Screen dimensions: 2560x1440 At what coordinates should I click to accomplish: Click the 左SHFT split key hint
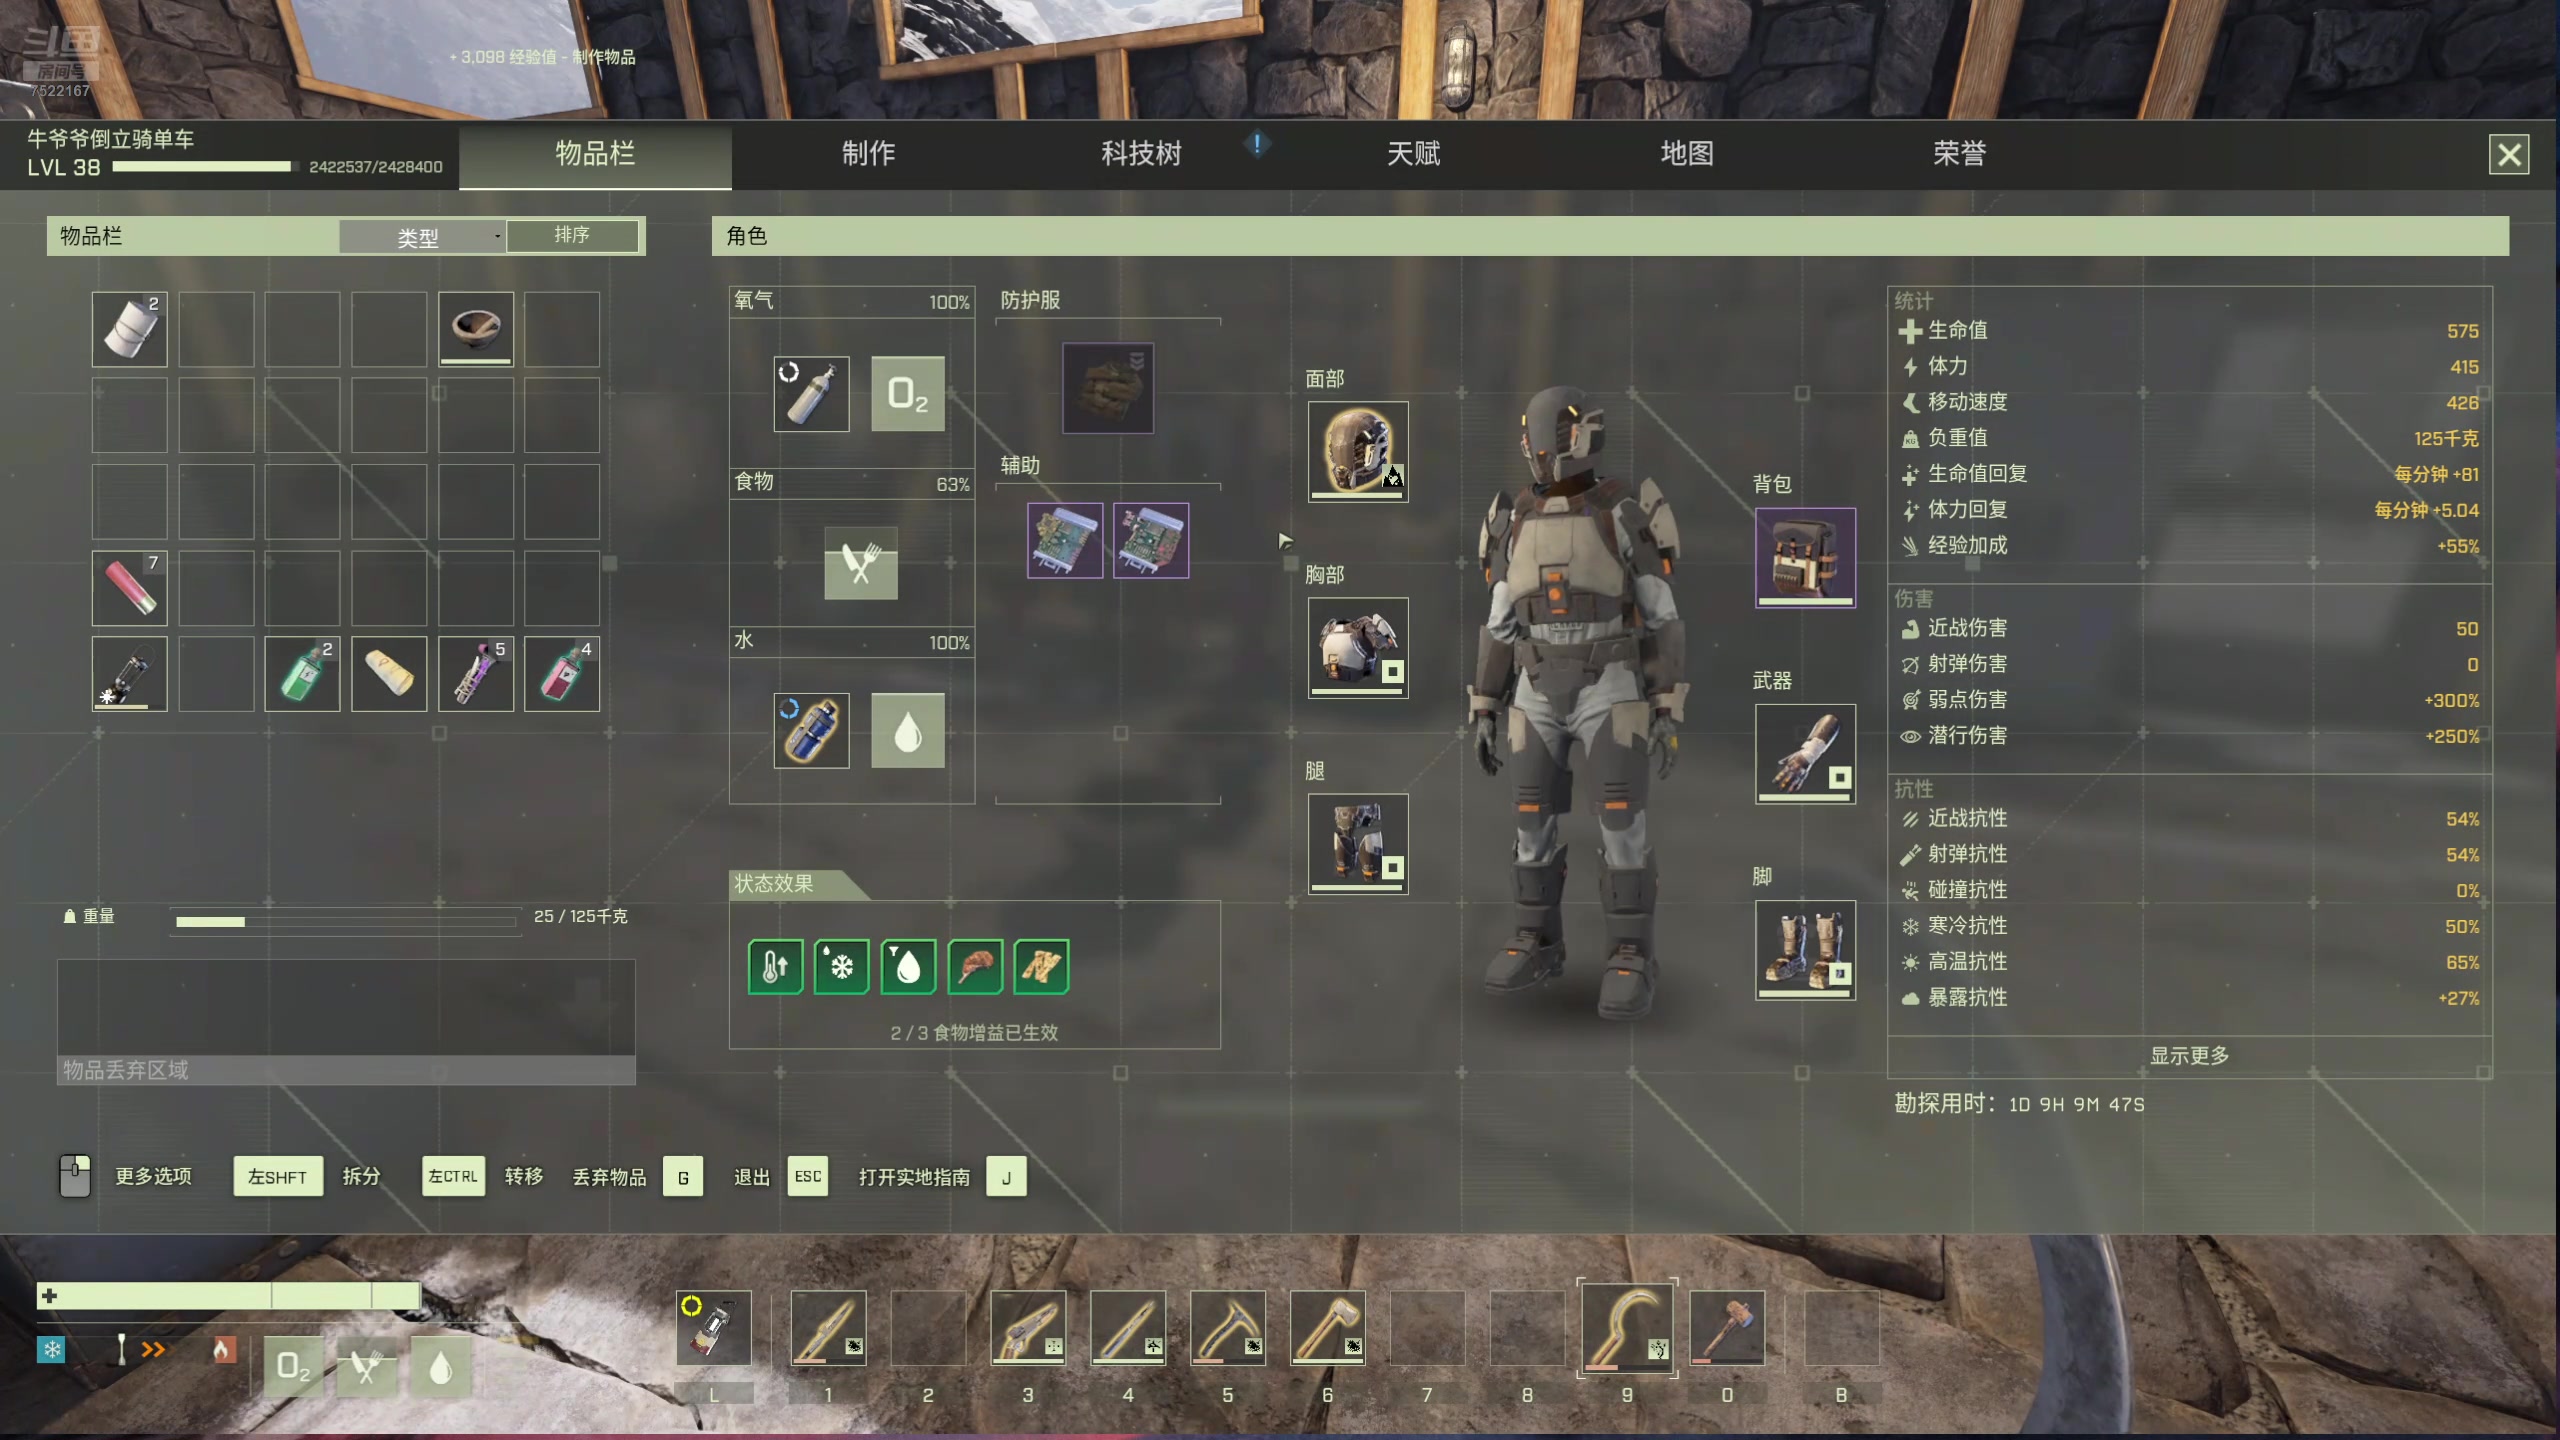click(277, 1177)
